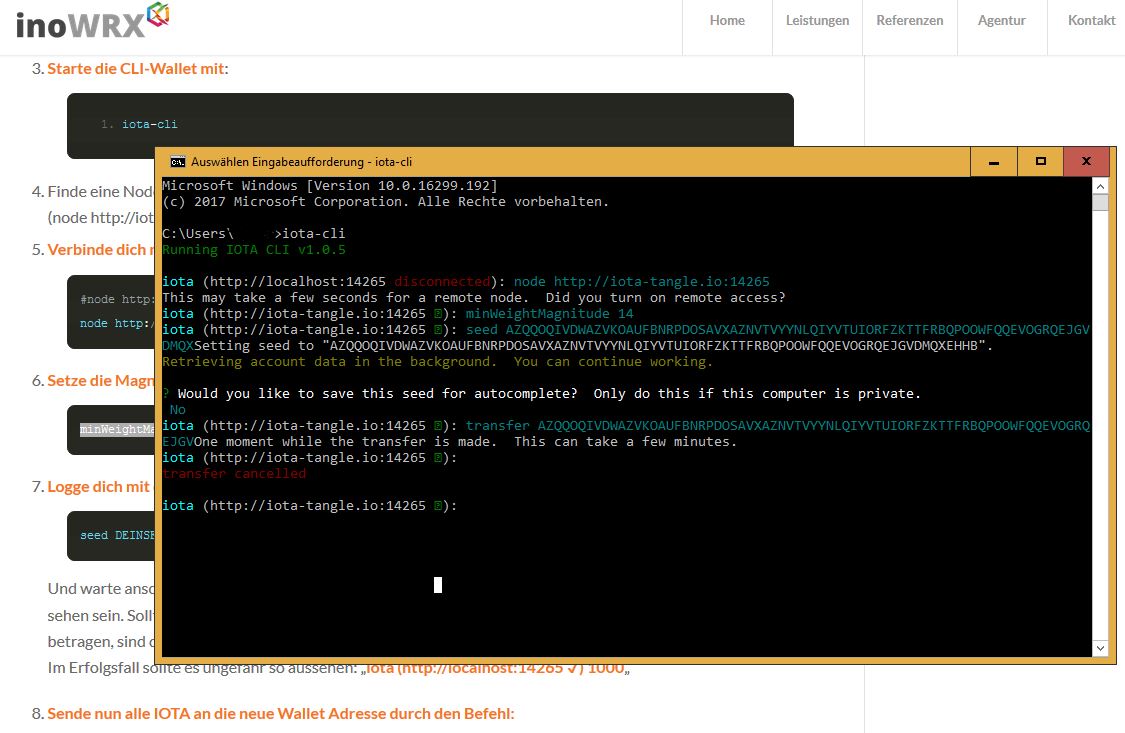Image resolution: width=1125 pixels, height=733 pixels.
Task: Open the Leistungen menu item
Action: [x=817, y=21]
